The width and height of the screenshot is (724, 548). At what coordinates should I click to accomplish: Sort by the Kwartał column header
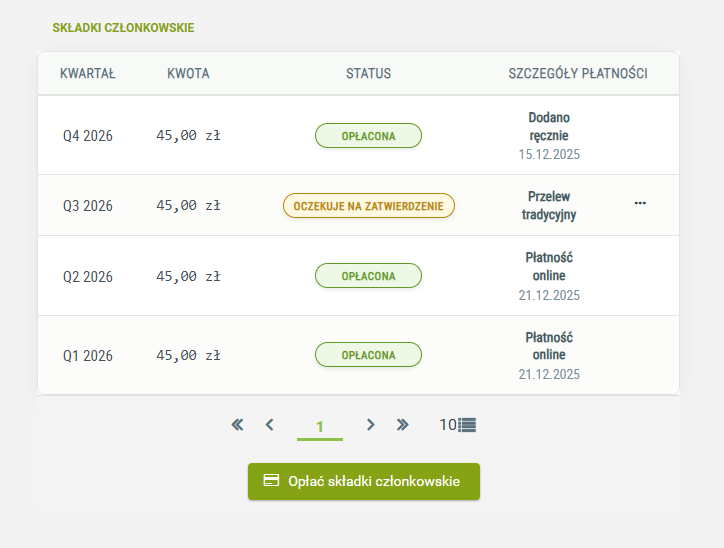(x=88, y=73)
